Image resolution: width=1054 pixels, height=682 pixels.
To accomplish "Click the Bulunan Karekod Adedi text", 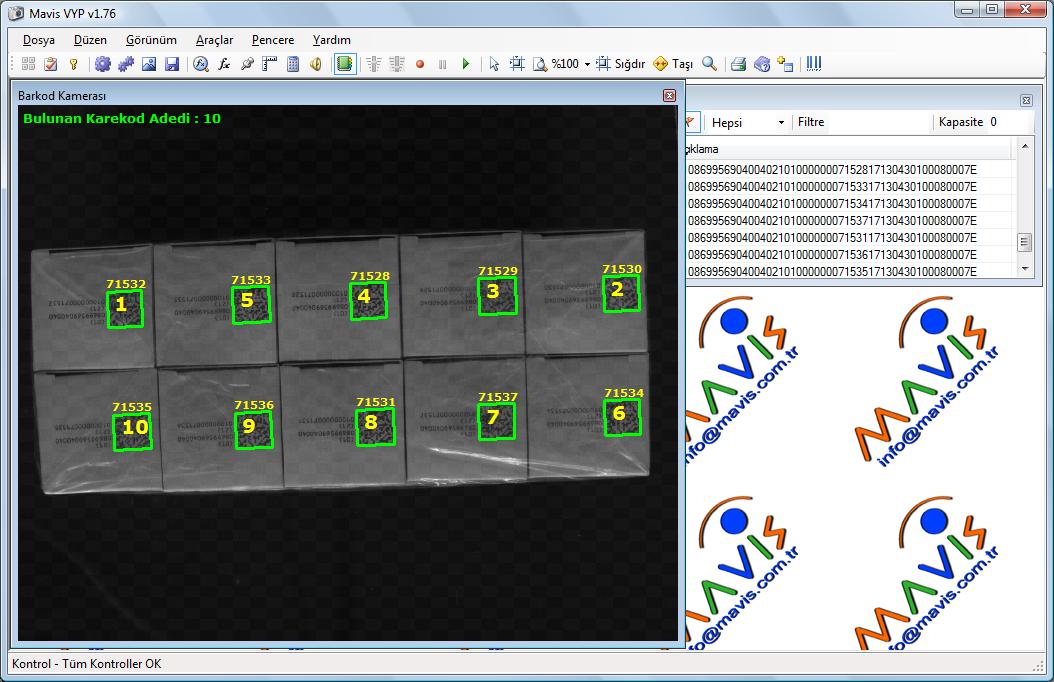I will (122, 118).
